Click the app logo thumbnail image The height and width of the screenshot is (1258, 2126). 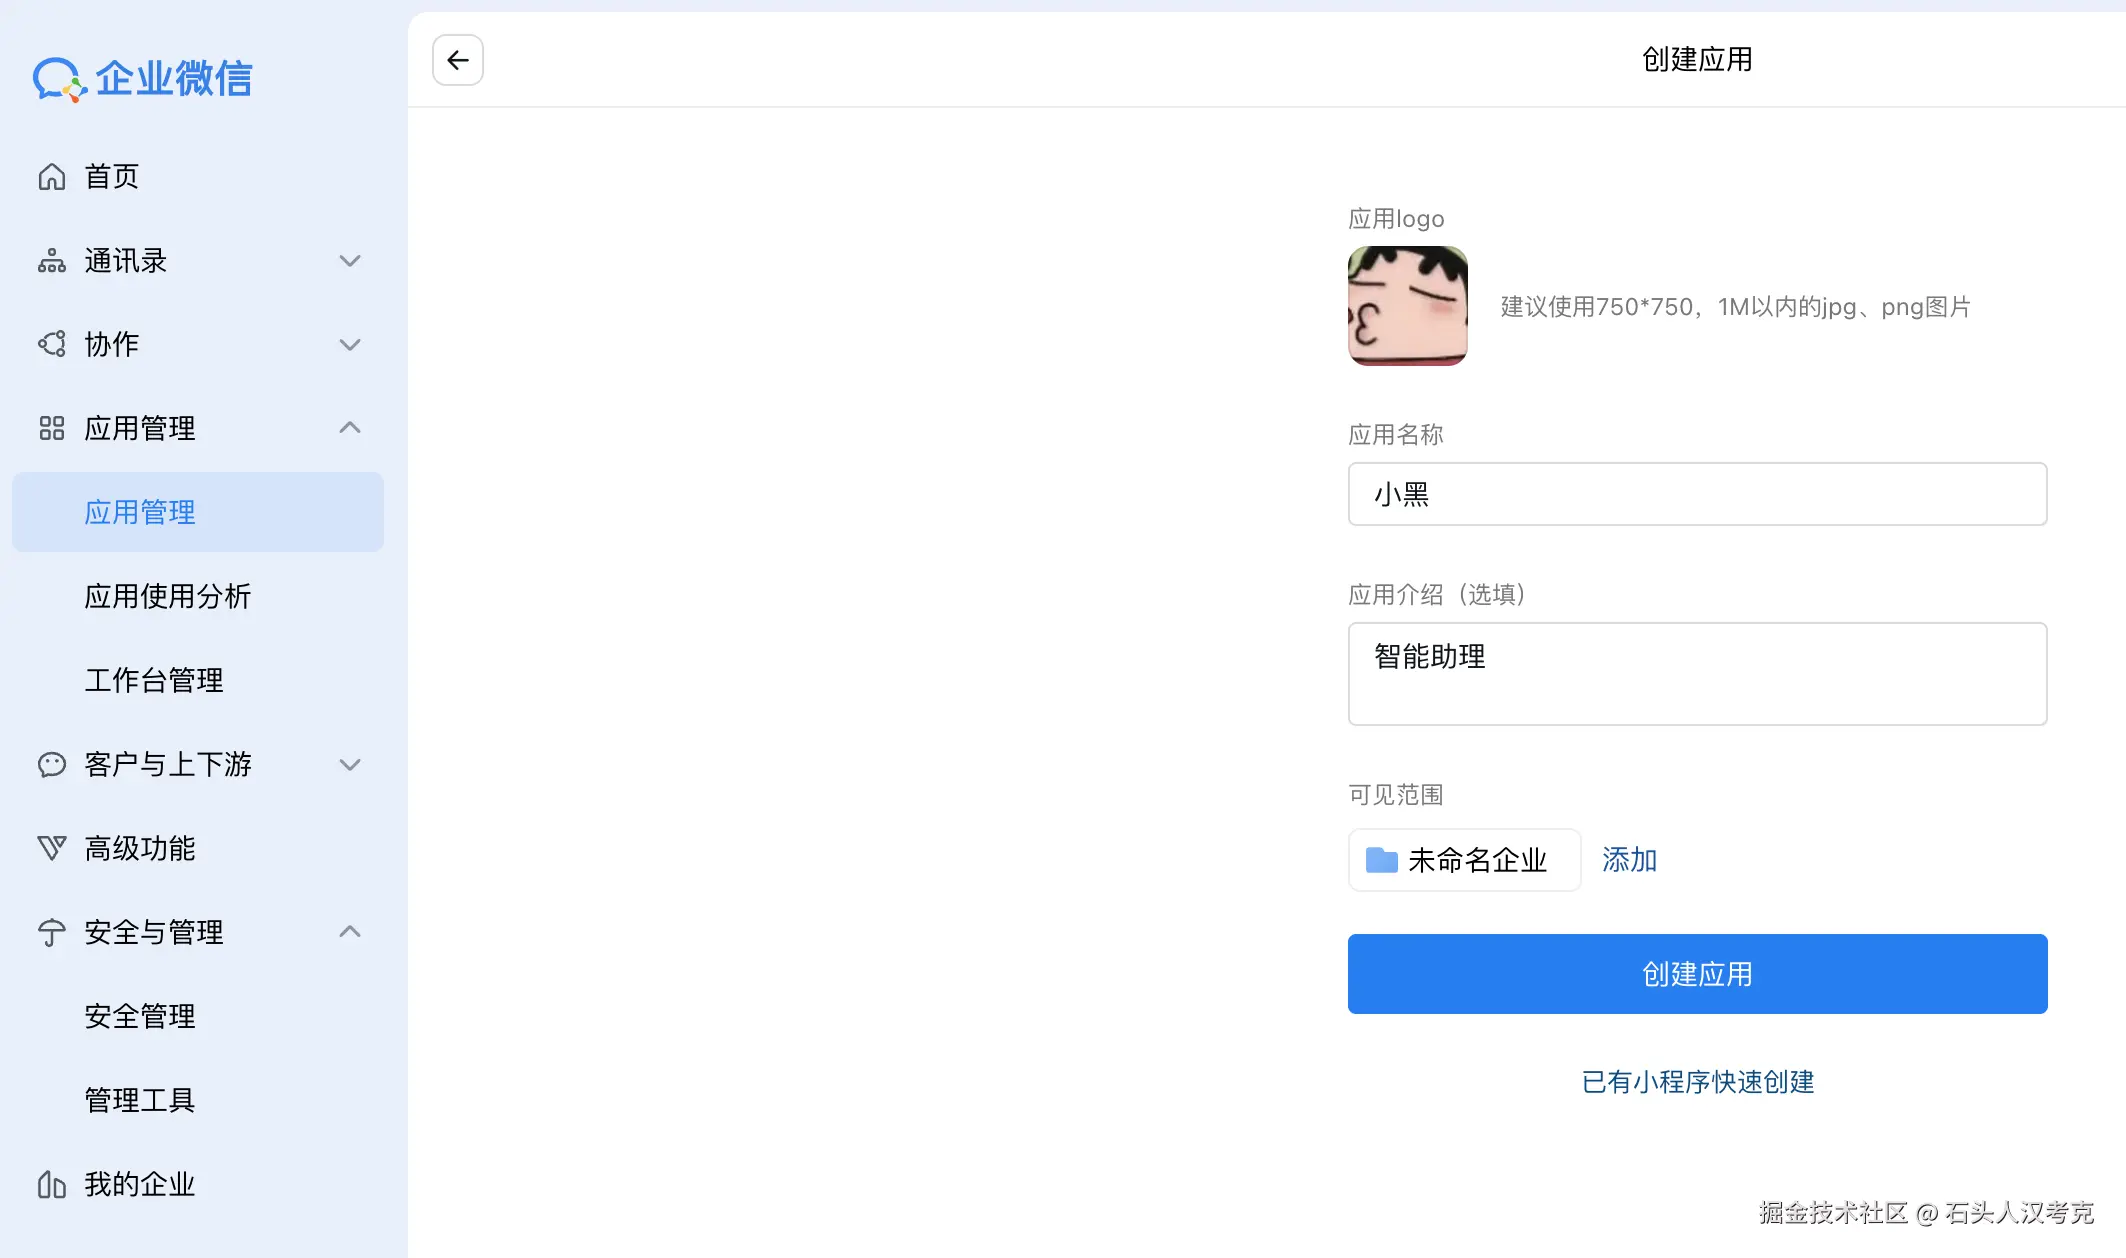pyautogui.click(x=1407, y=306)
